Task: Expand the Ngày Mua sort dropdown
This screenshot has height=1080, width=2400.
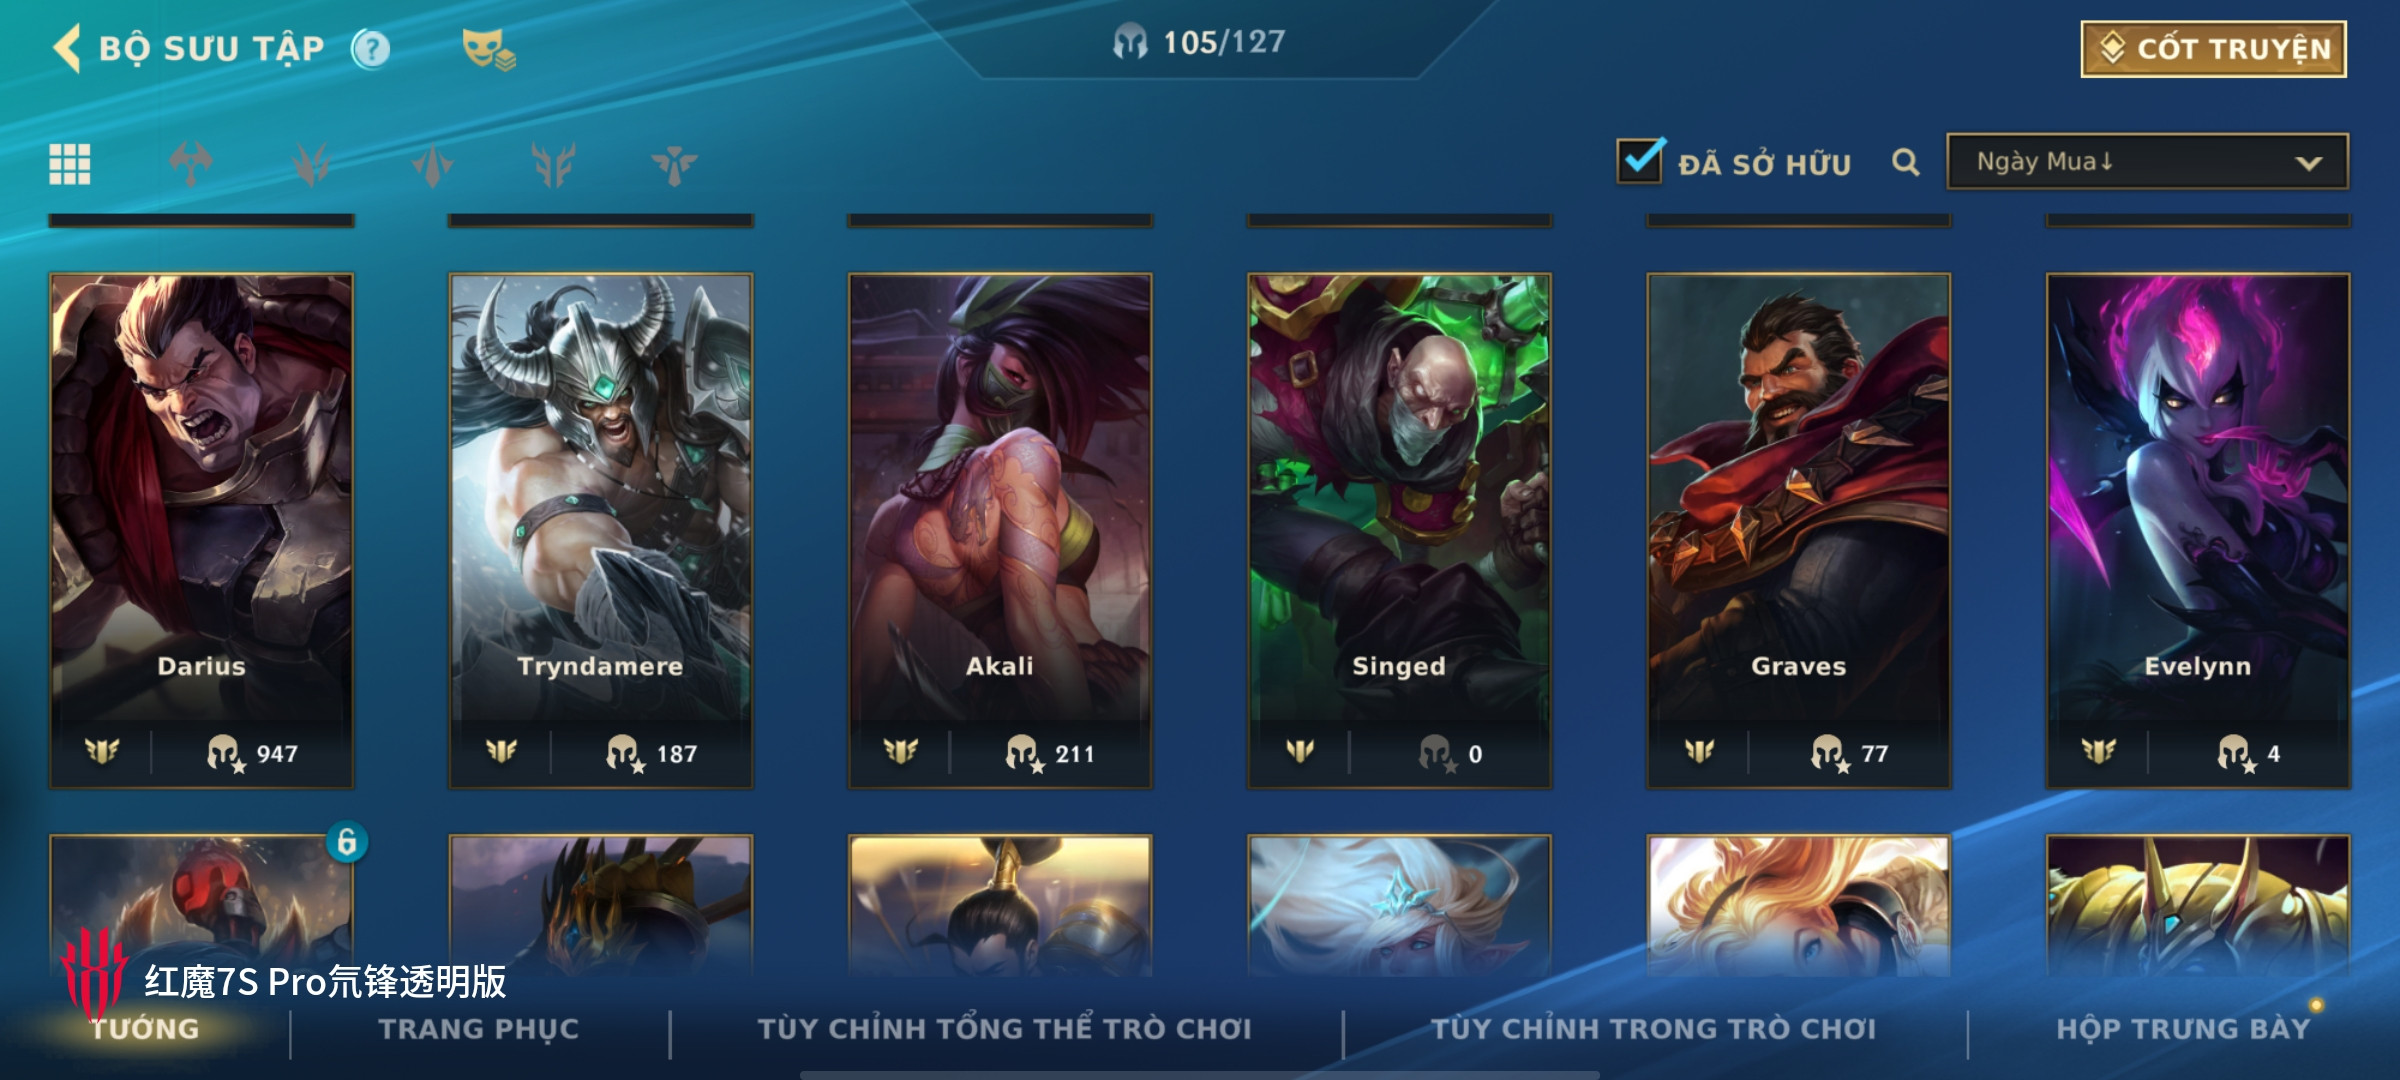Action: coord(2147,162)
